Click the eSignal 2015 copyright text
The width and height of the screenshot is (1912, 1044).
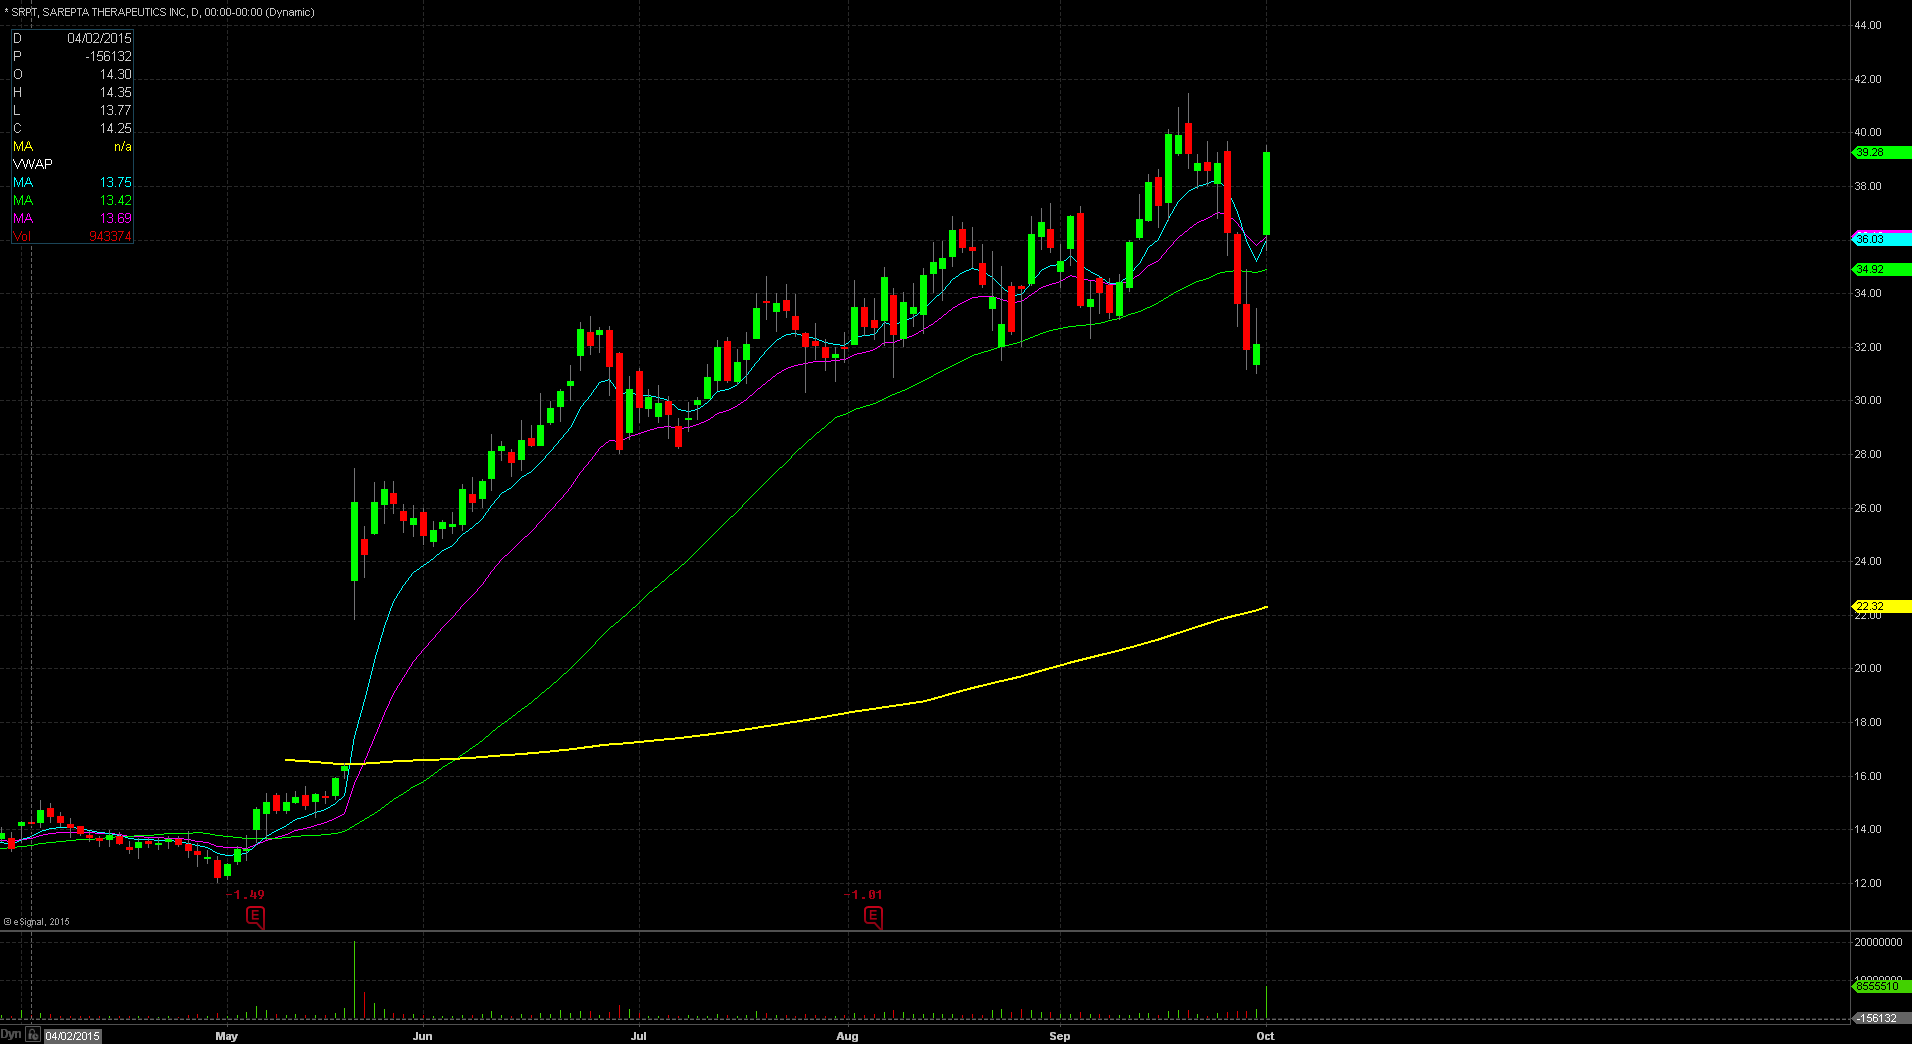[x=37, y=922]
